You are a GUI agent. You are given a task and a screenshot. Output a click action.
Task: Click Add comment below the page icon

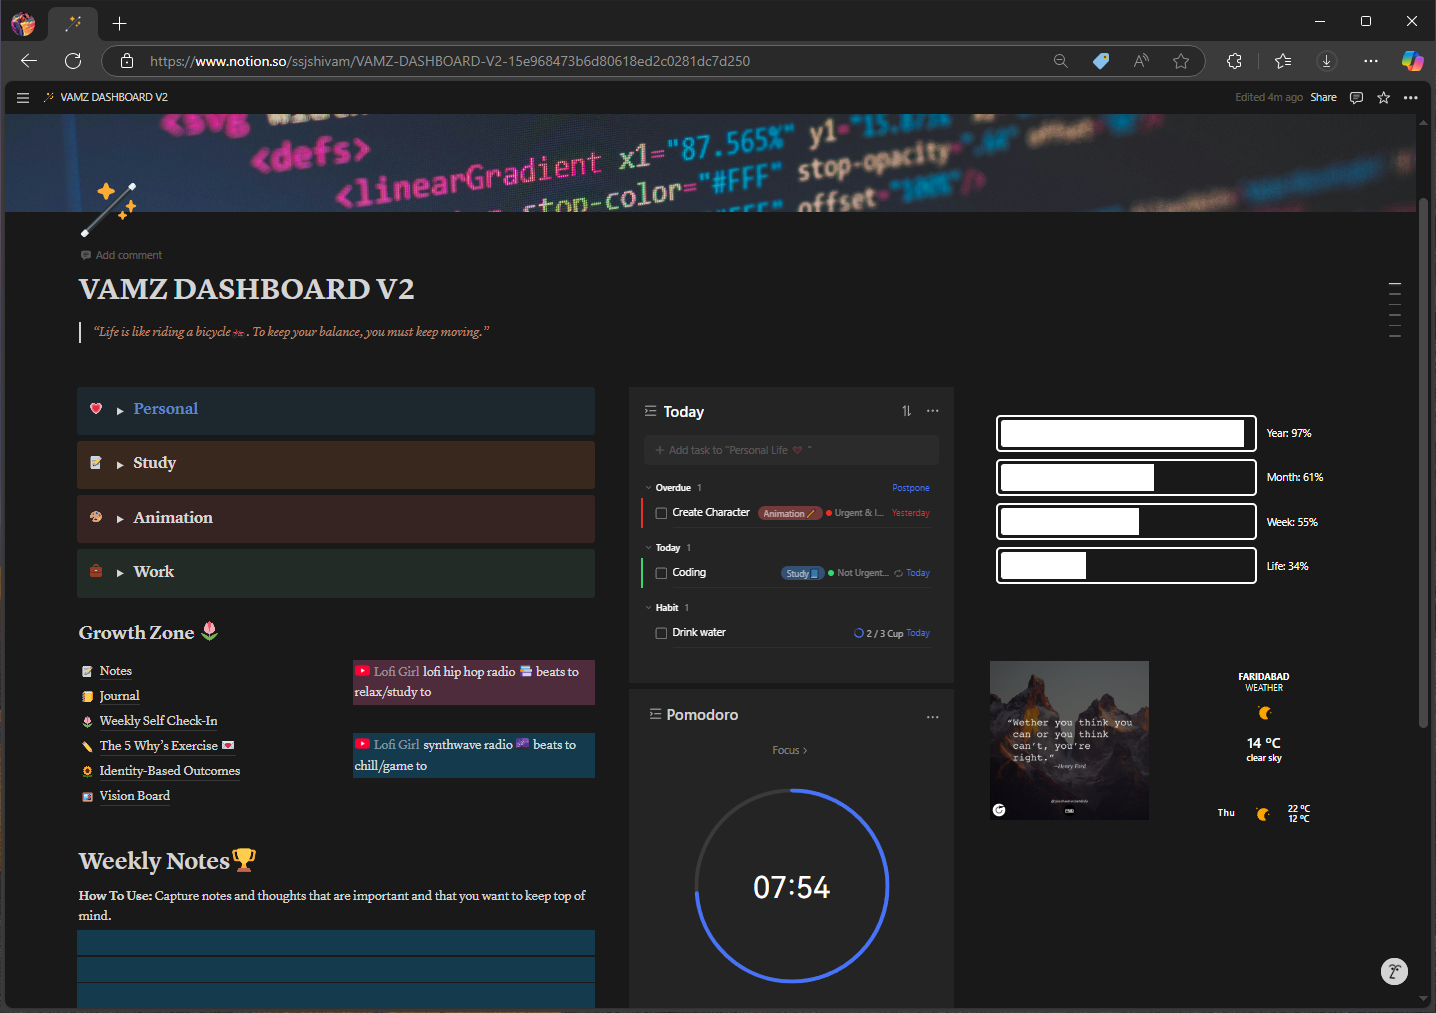121,255
